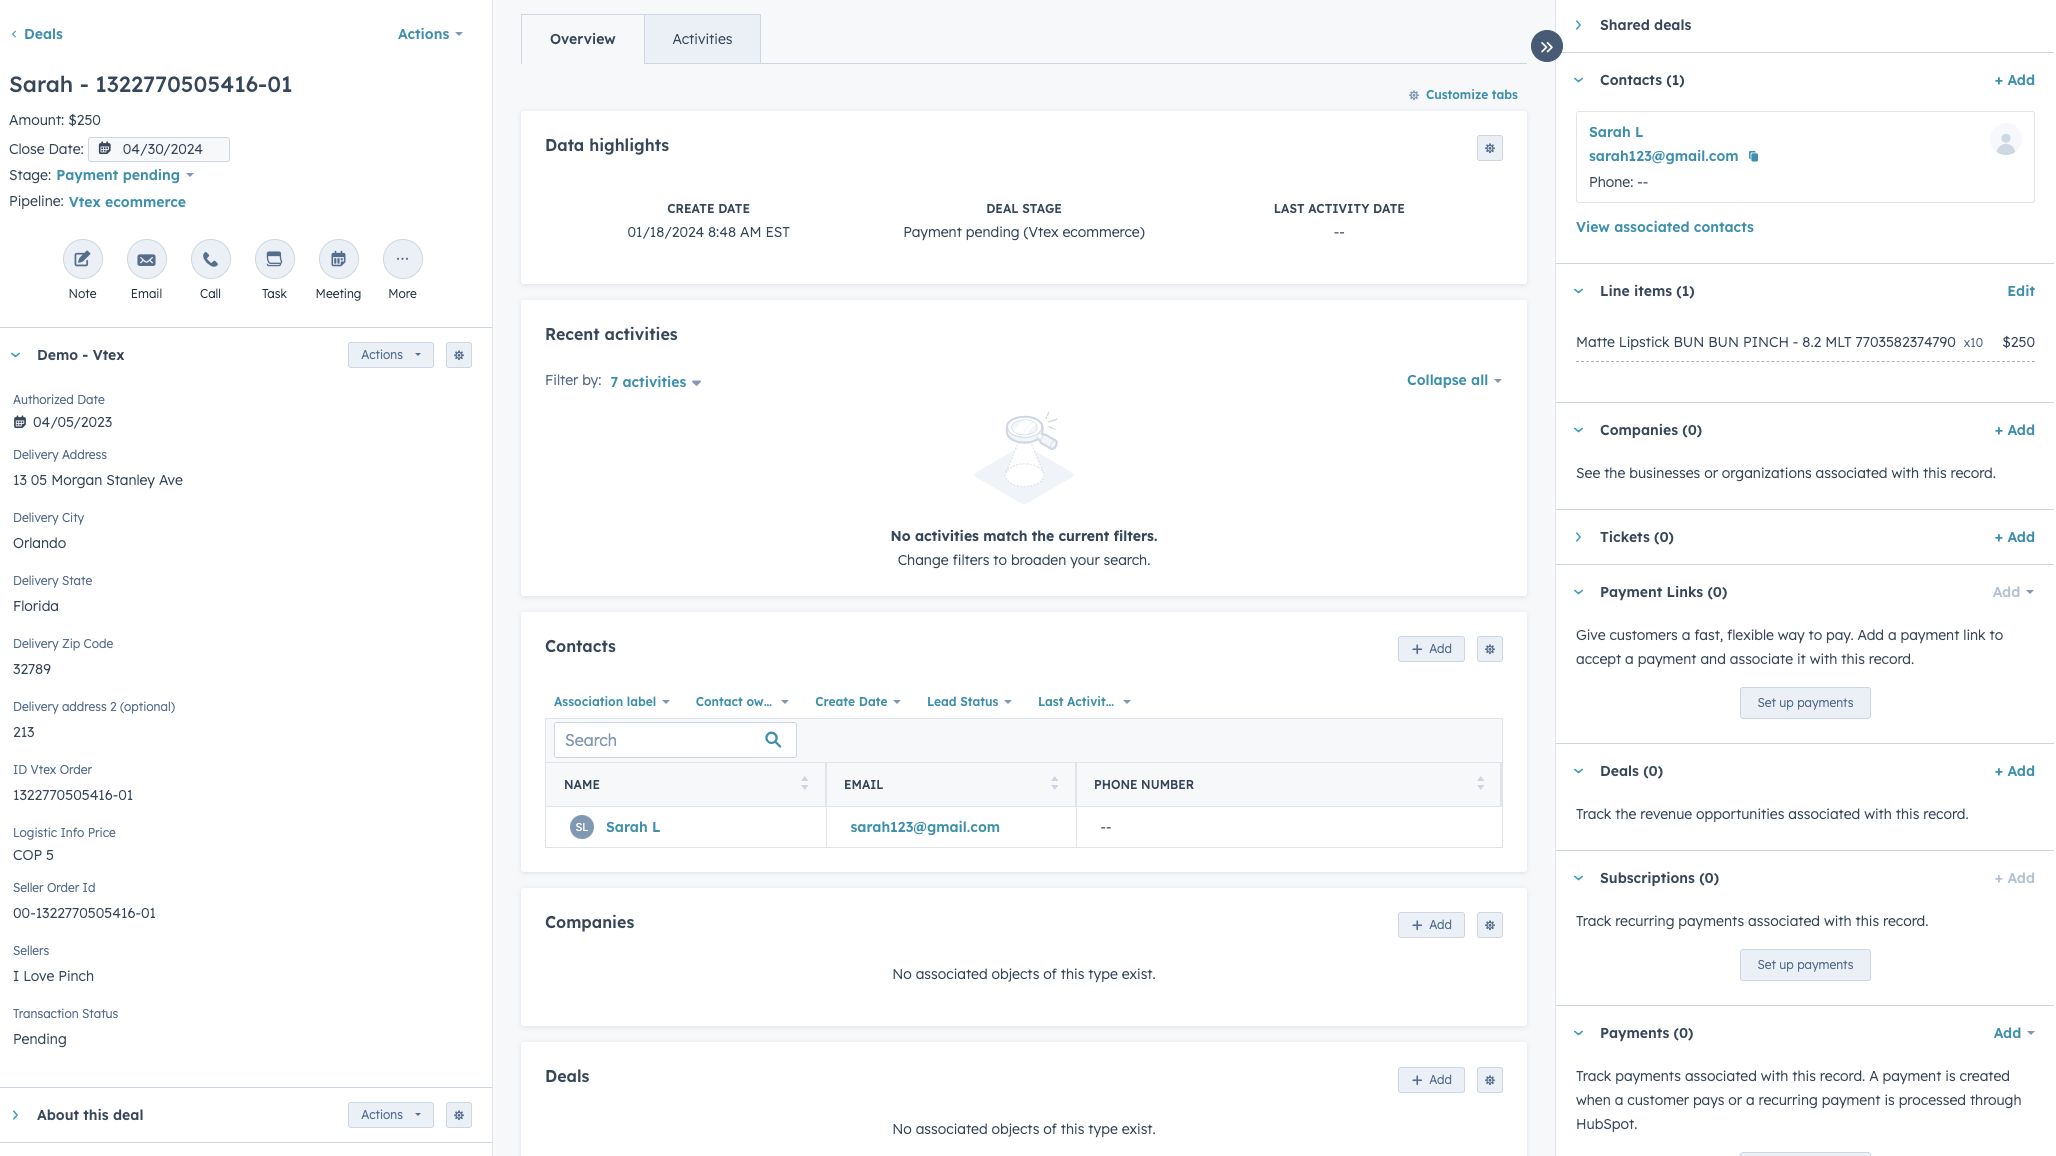2056x1156 pixels.
Task: Select the Overview tab
Action: coord(582,39)
